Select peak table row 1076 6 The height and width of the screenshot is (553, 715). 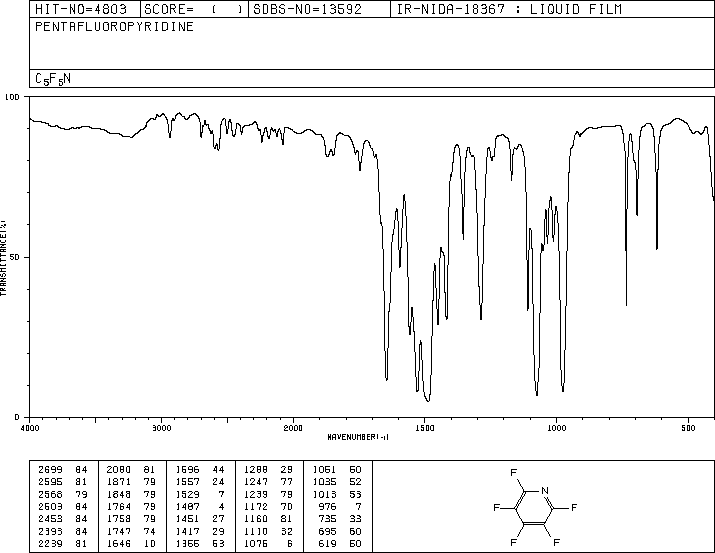268,543
